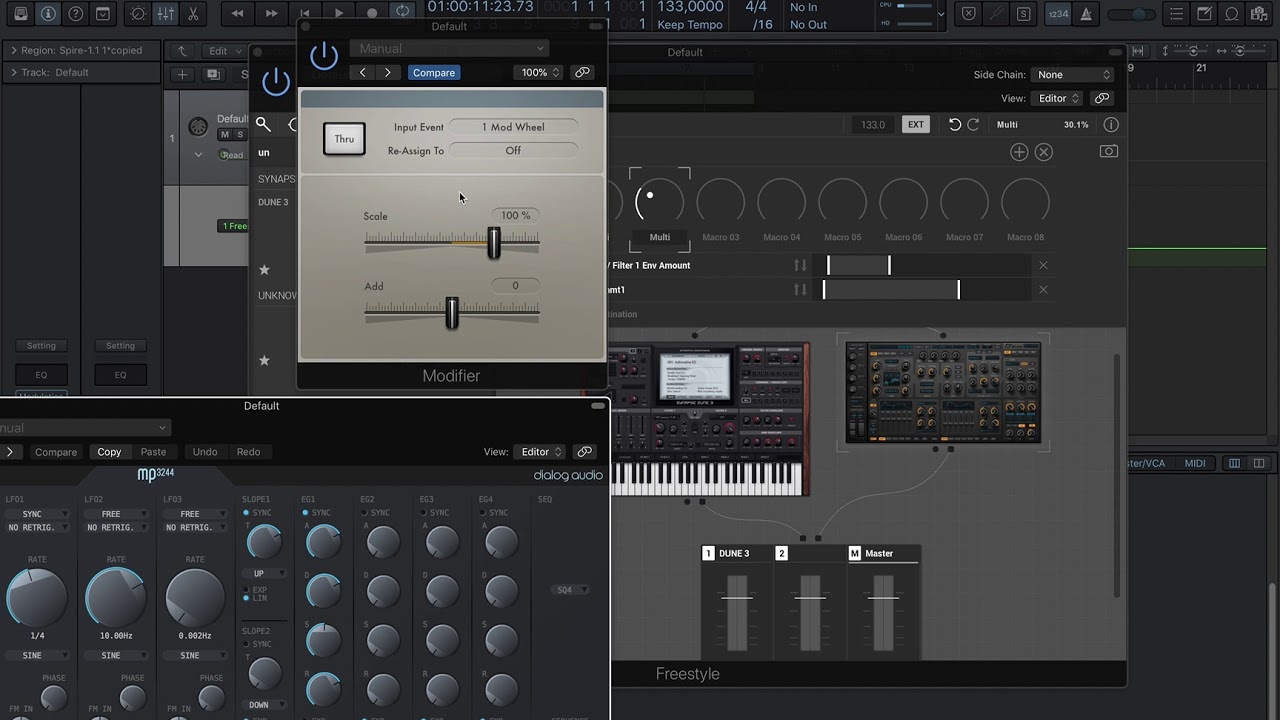Click the undo arrow in Freestyle
1280x720 pixels.
pos(955,125)
